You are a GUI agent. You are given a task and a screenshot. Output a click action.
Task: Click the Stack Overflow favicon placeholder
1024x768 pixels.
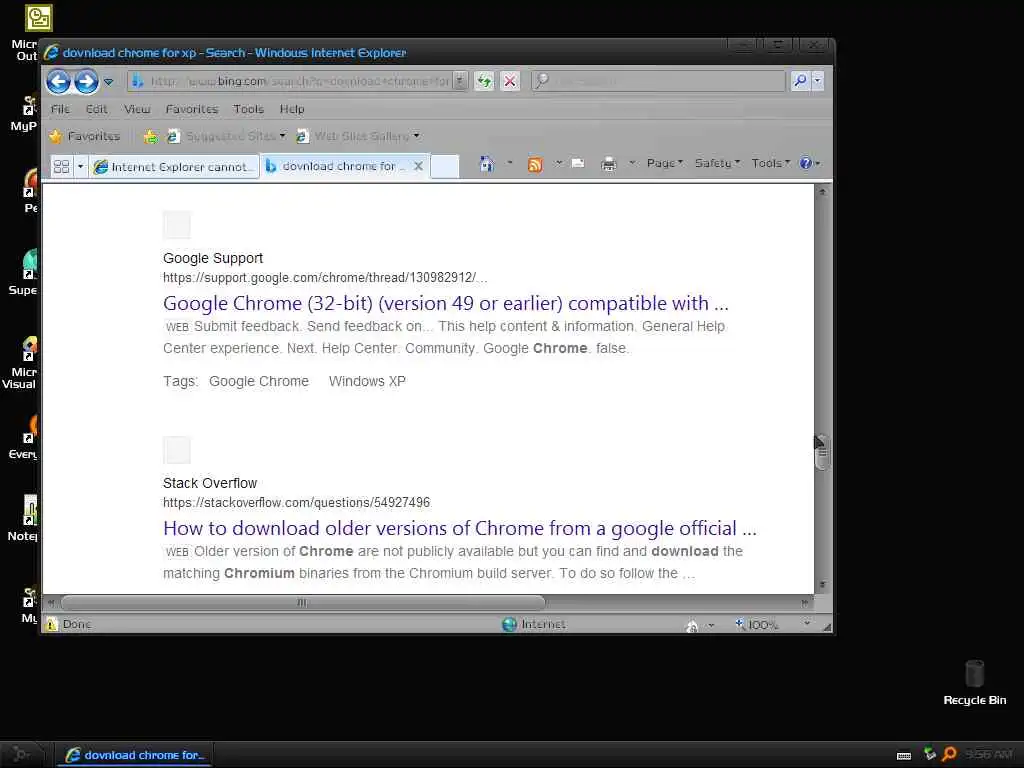[176, 450]
